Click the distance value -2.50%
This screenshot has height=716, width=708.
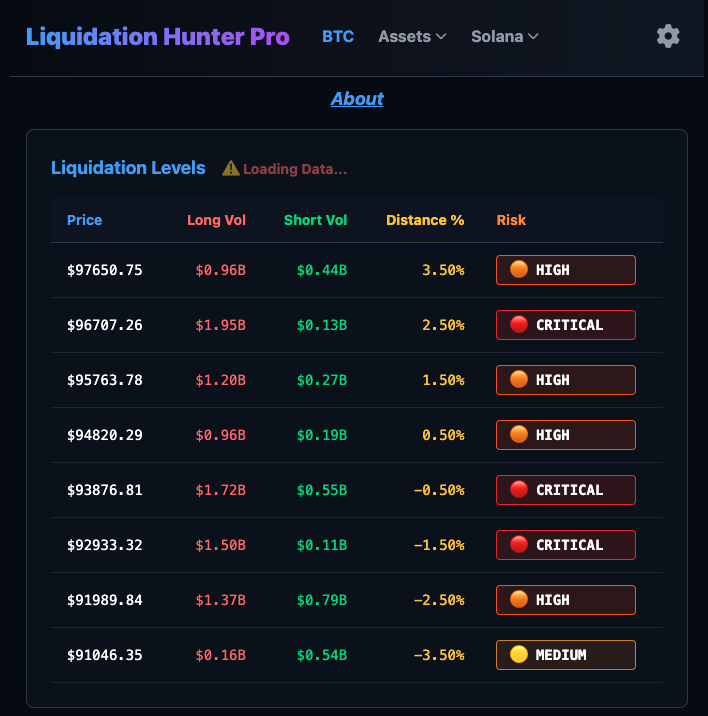(439, 600)
